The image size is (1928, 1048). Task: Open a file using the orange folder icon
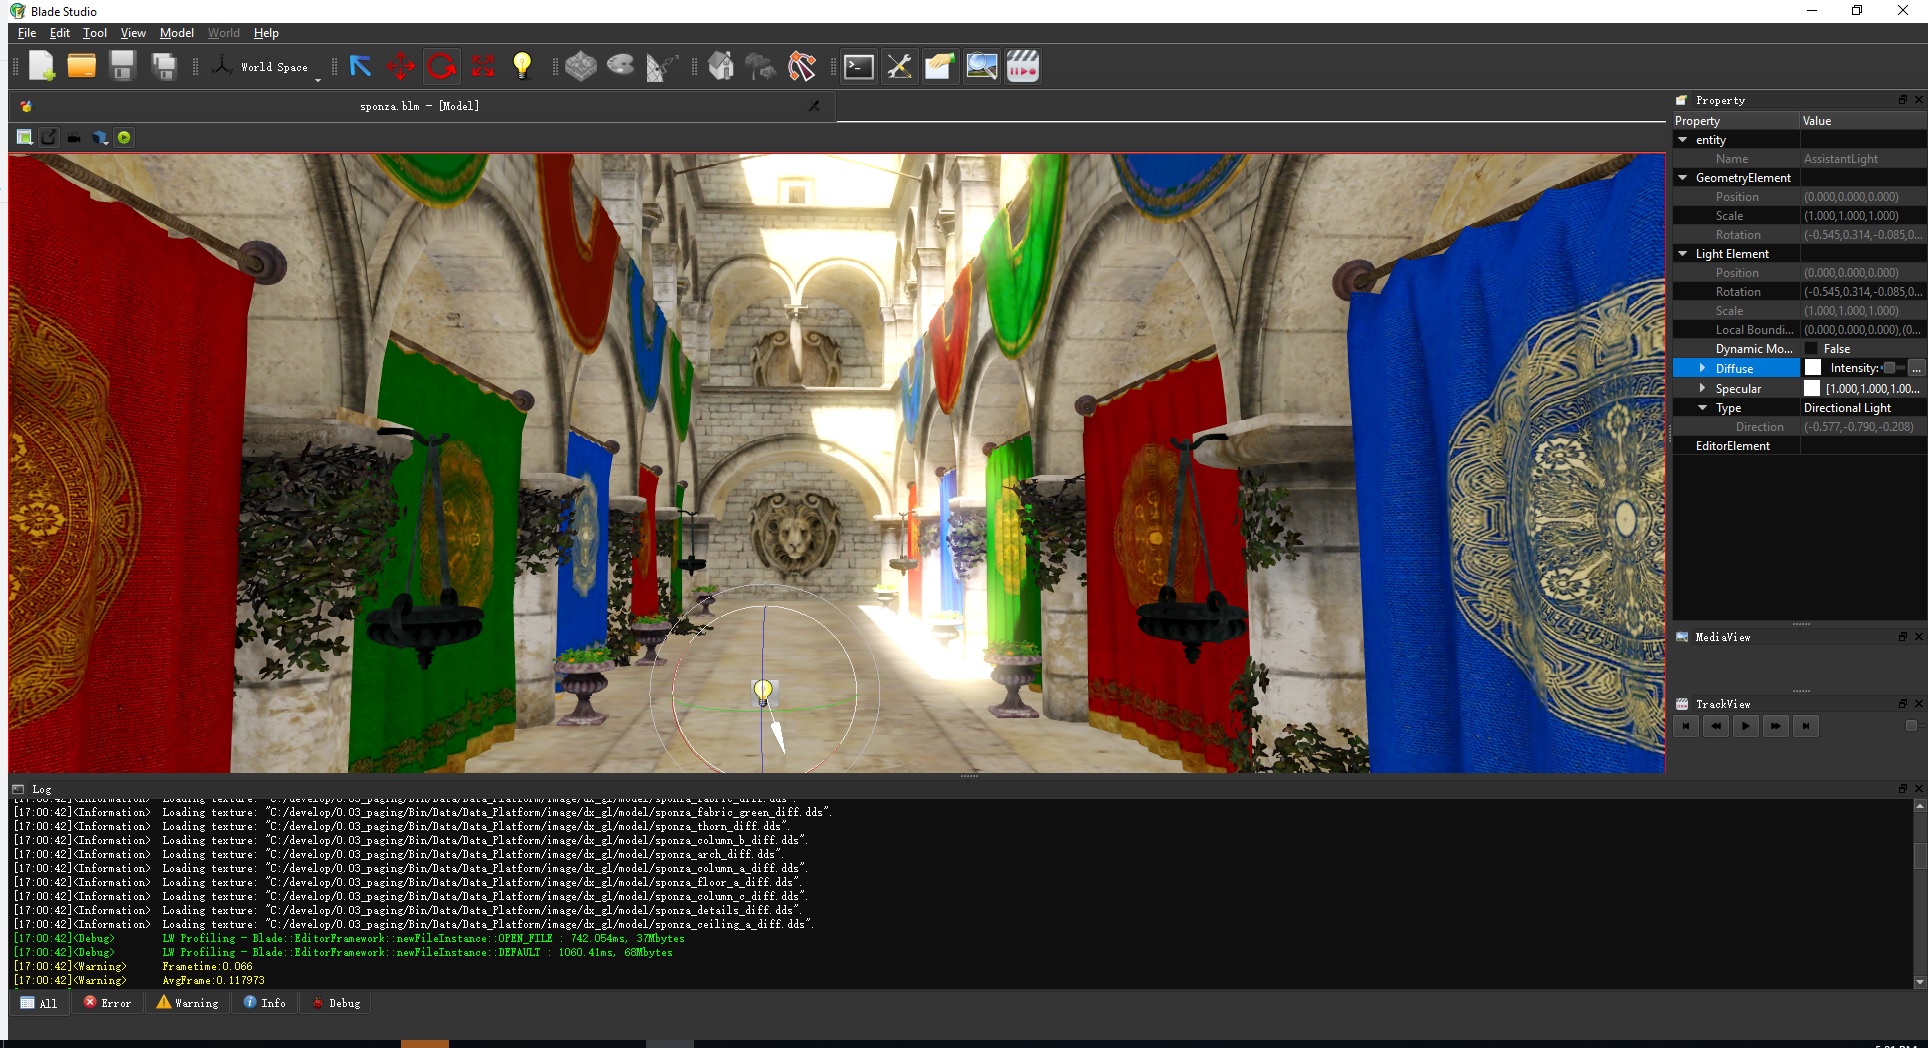(82, 67)
